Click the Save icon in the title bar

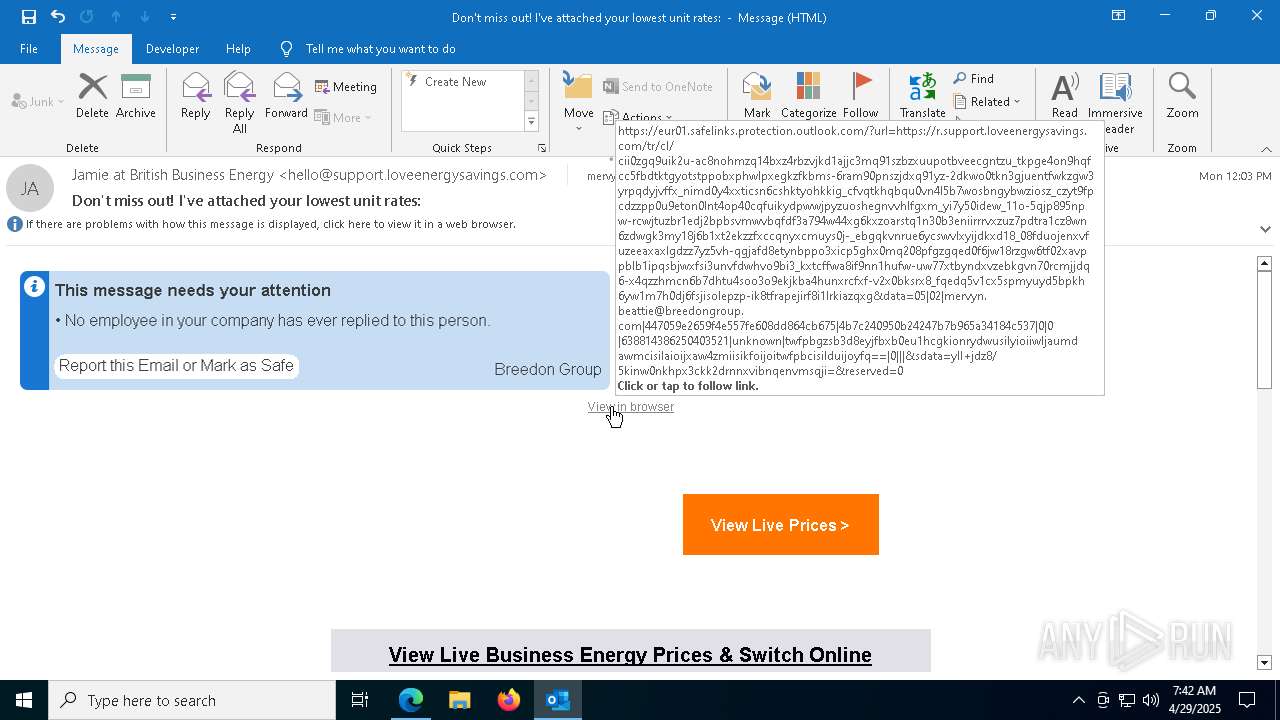29,17
